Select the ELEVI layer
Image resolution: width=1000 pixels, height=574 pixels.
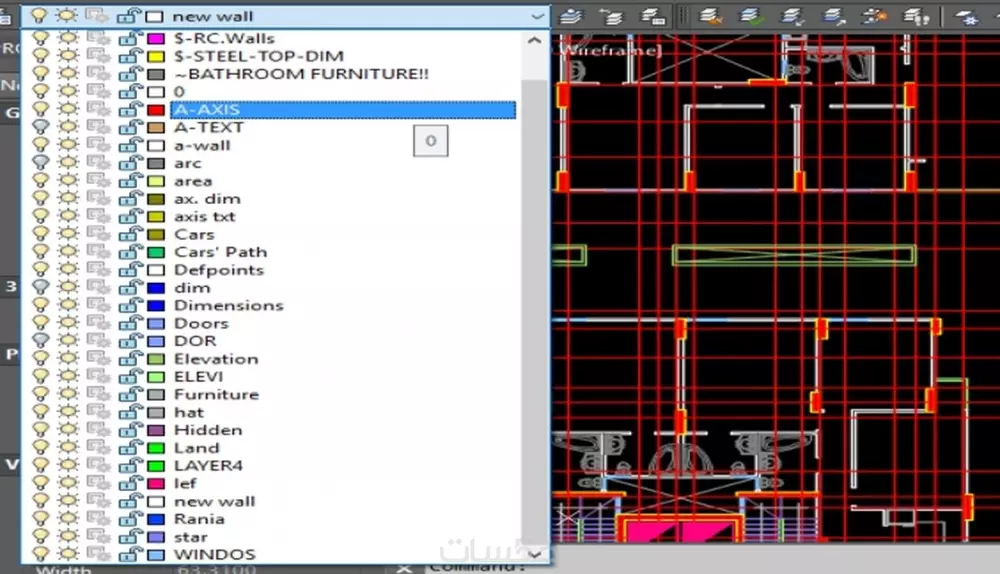pyautogui.click(x=199, y=376)
